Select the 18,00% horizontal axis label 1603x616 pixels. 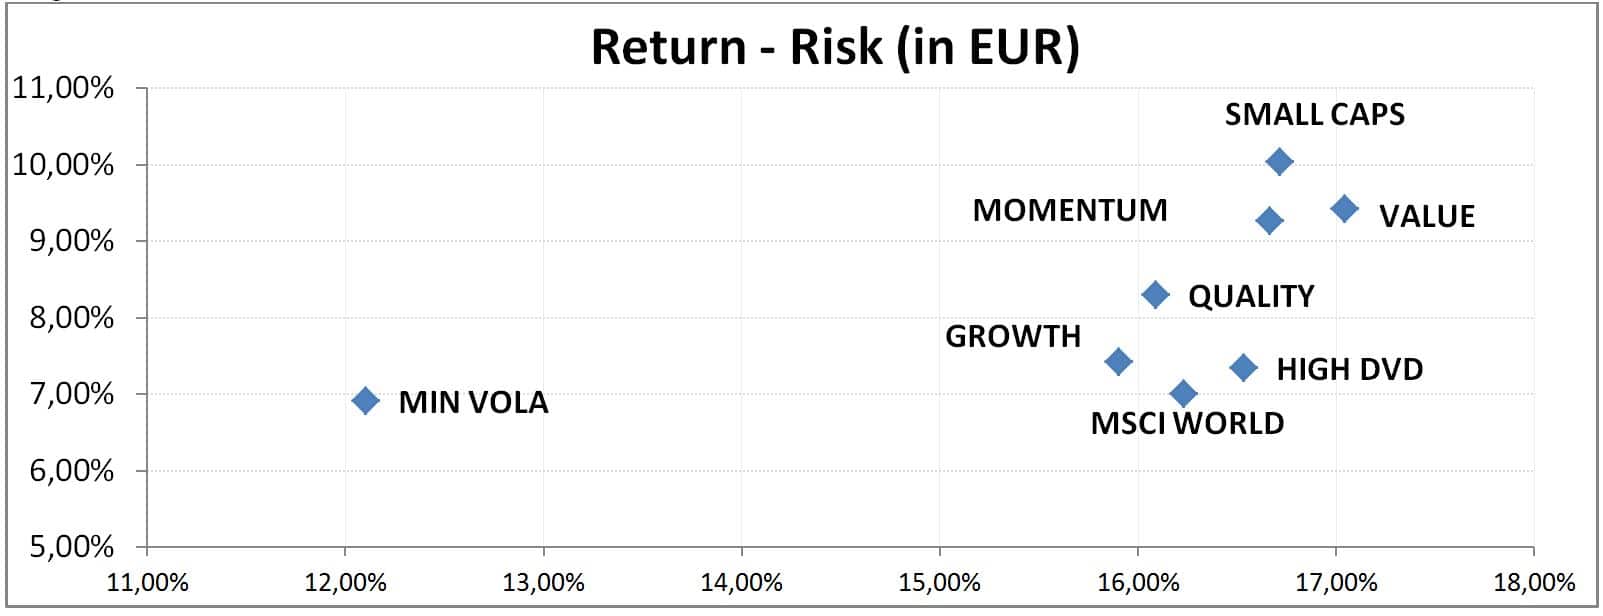[x=1533, y=582]
